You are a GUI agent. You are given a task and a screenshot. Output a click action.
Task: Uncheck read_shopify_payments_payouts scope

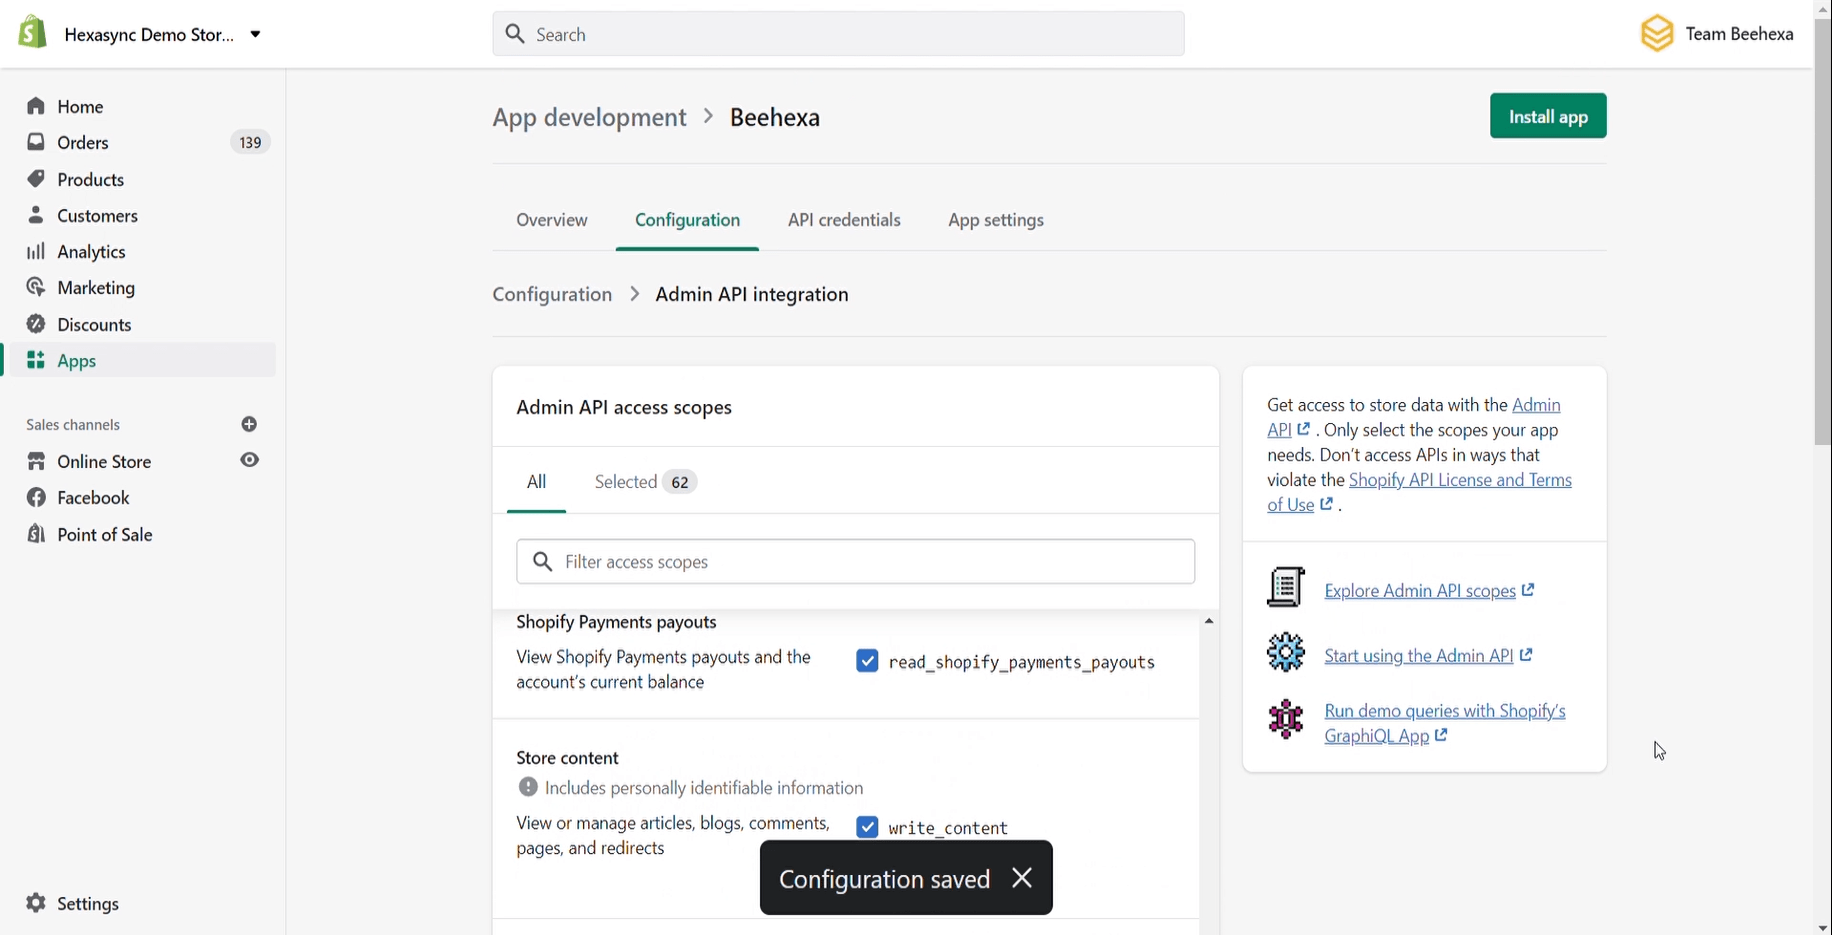pyautogui.click(x=867, y=661)
